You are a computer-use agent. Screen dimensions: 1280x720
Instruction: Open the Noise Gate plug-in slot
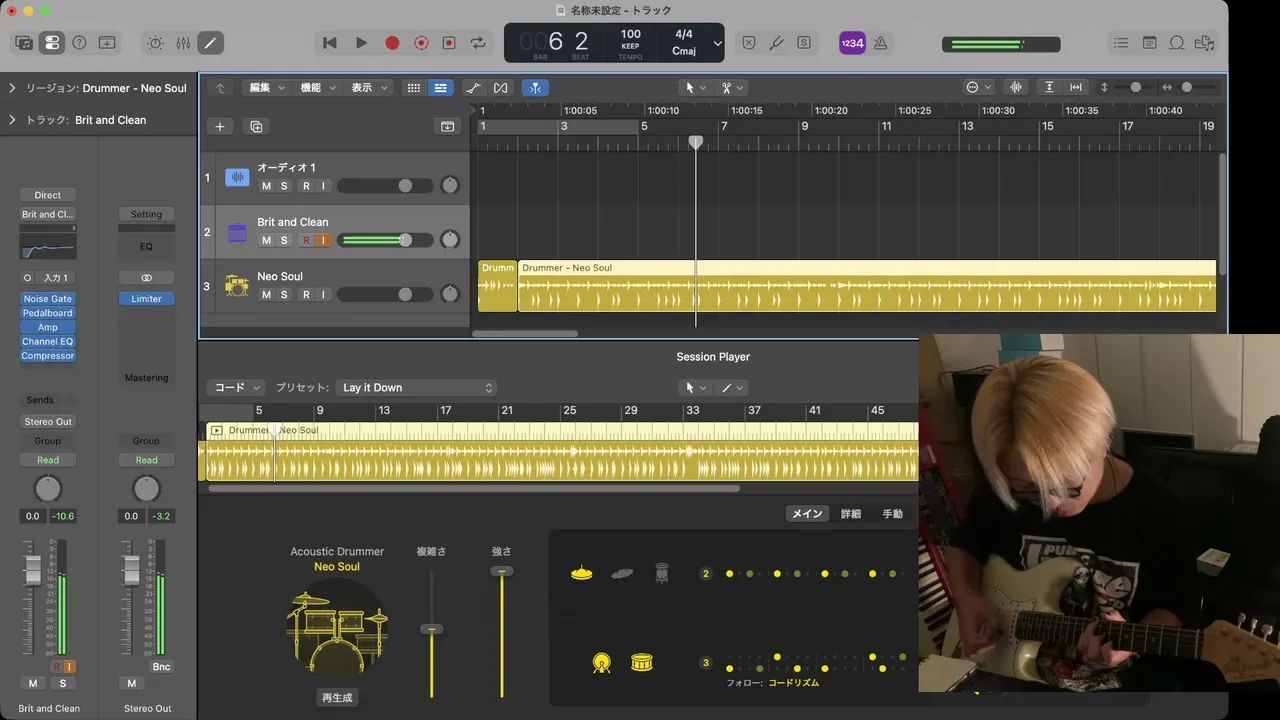47,299
